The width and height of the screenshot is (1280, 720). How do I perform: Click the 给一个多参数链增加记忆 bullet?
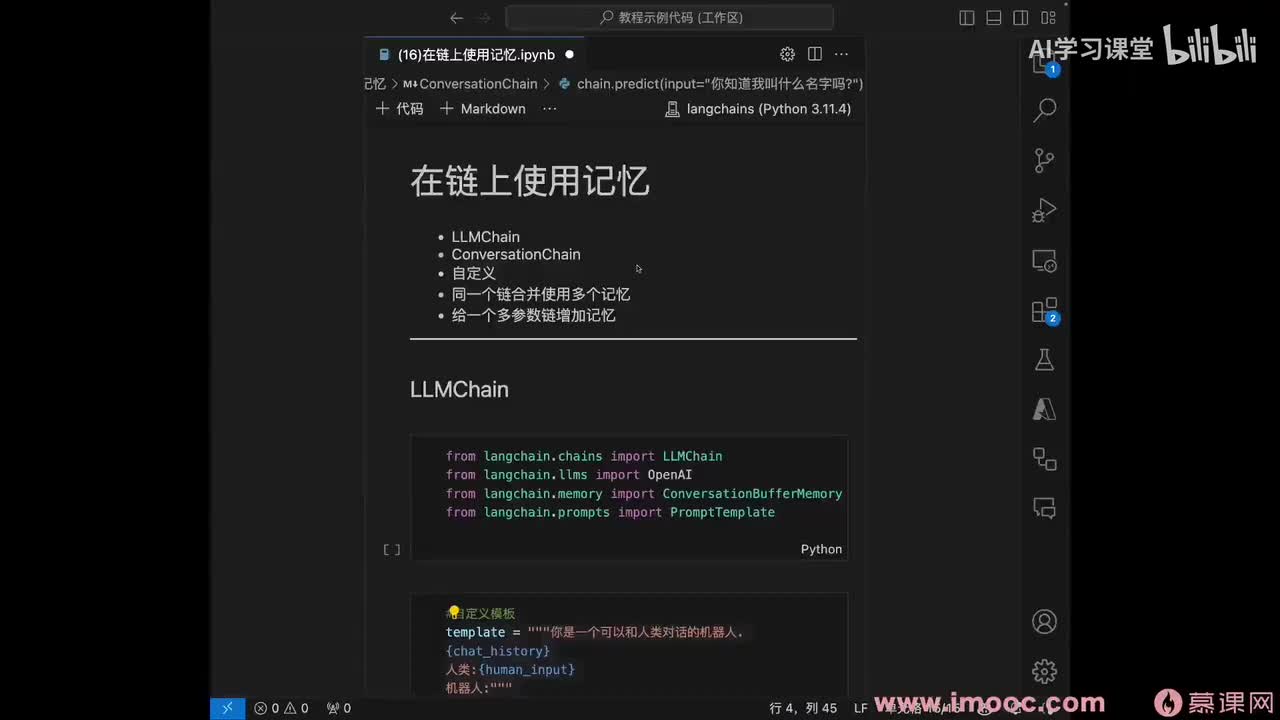point(534,315)
